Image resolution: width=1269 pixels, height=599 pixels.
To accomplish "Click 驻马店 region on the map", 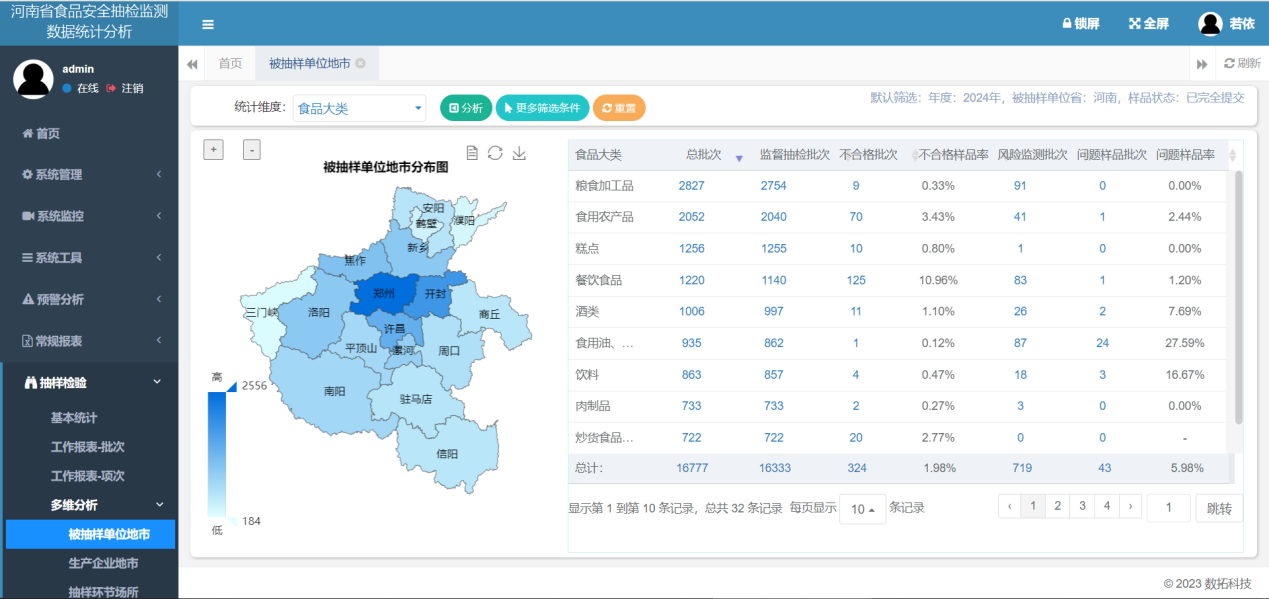I will point(414,398).
